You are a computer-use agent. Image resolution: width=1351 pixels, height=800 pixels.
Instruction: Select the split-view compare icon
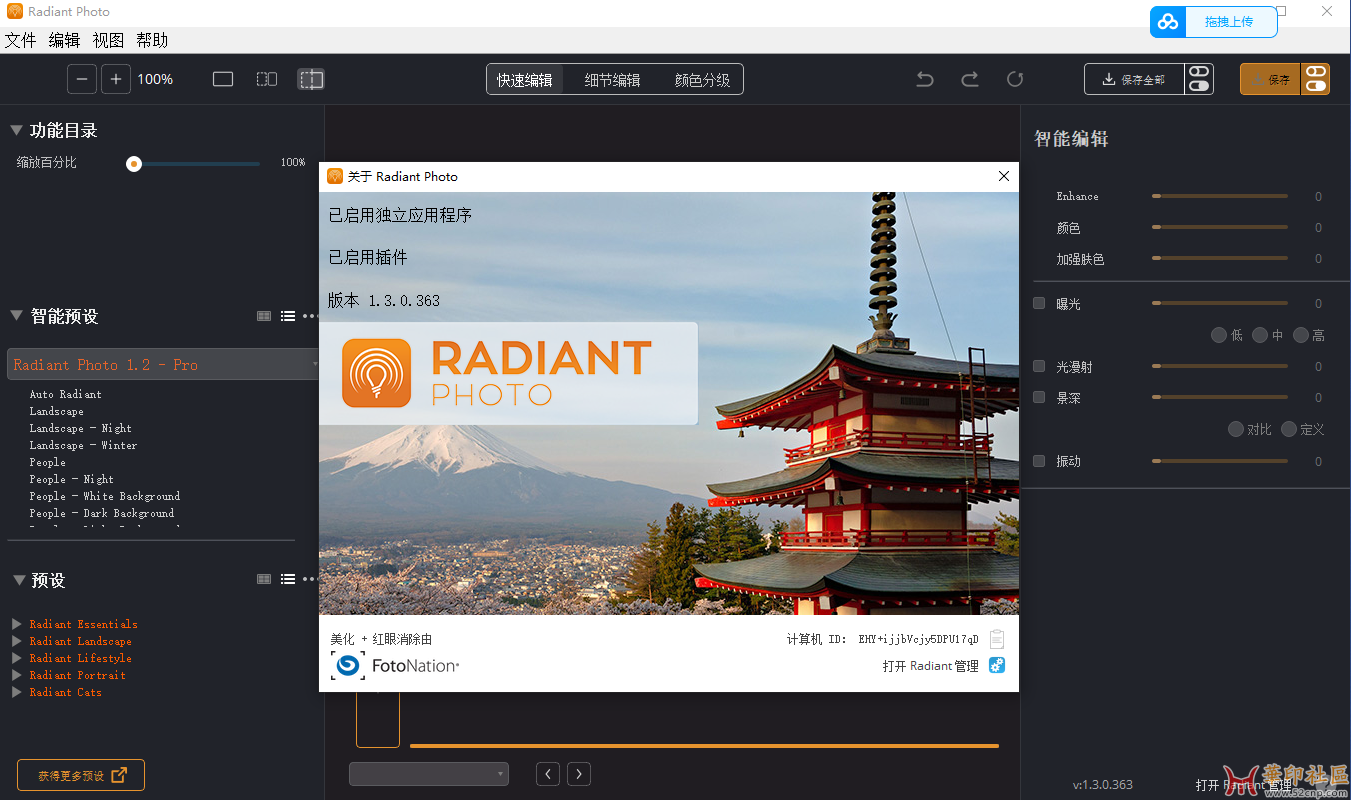click(311, 79)
